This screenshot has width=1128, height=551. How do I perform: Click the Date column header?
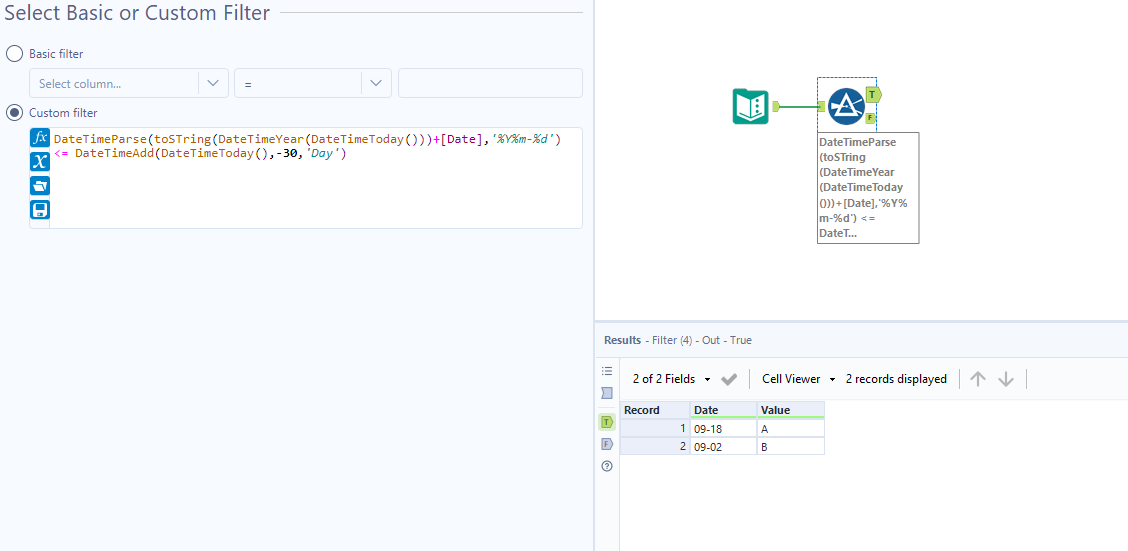coord(722,410)
